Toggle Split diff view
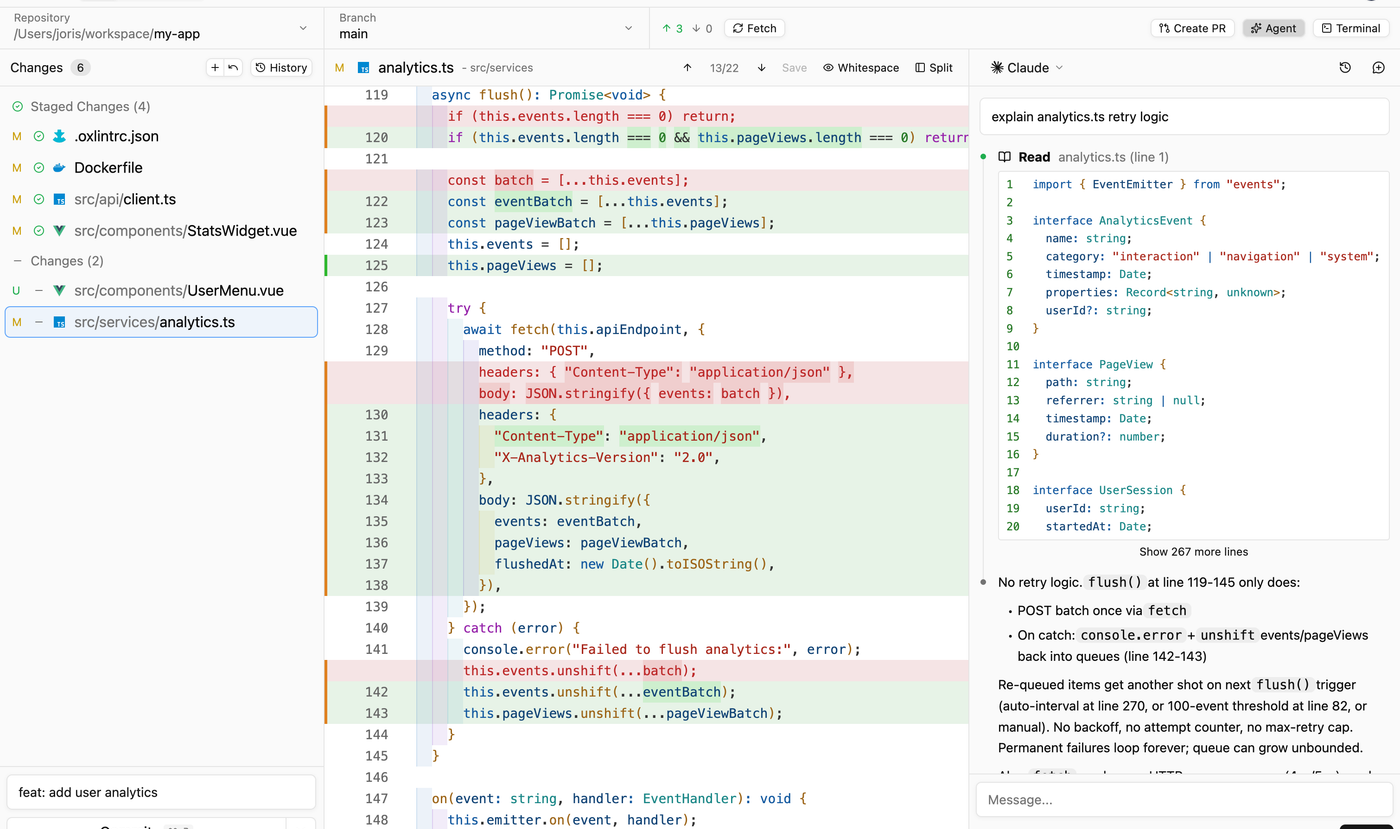 (934, 68)
